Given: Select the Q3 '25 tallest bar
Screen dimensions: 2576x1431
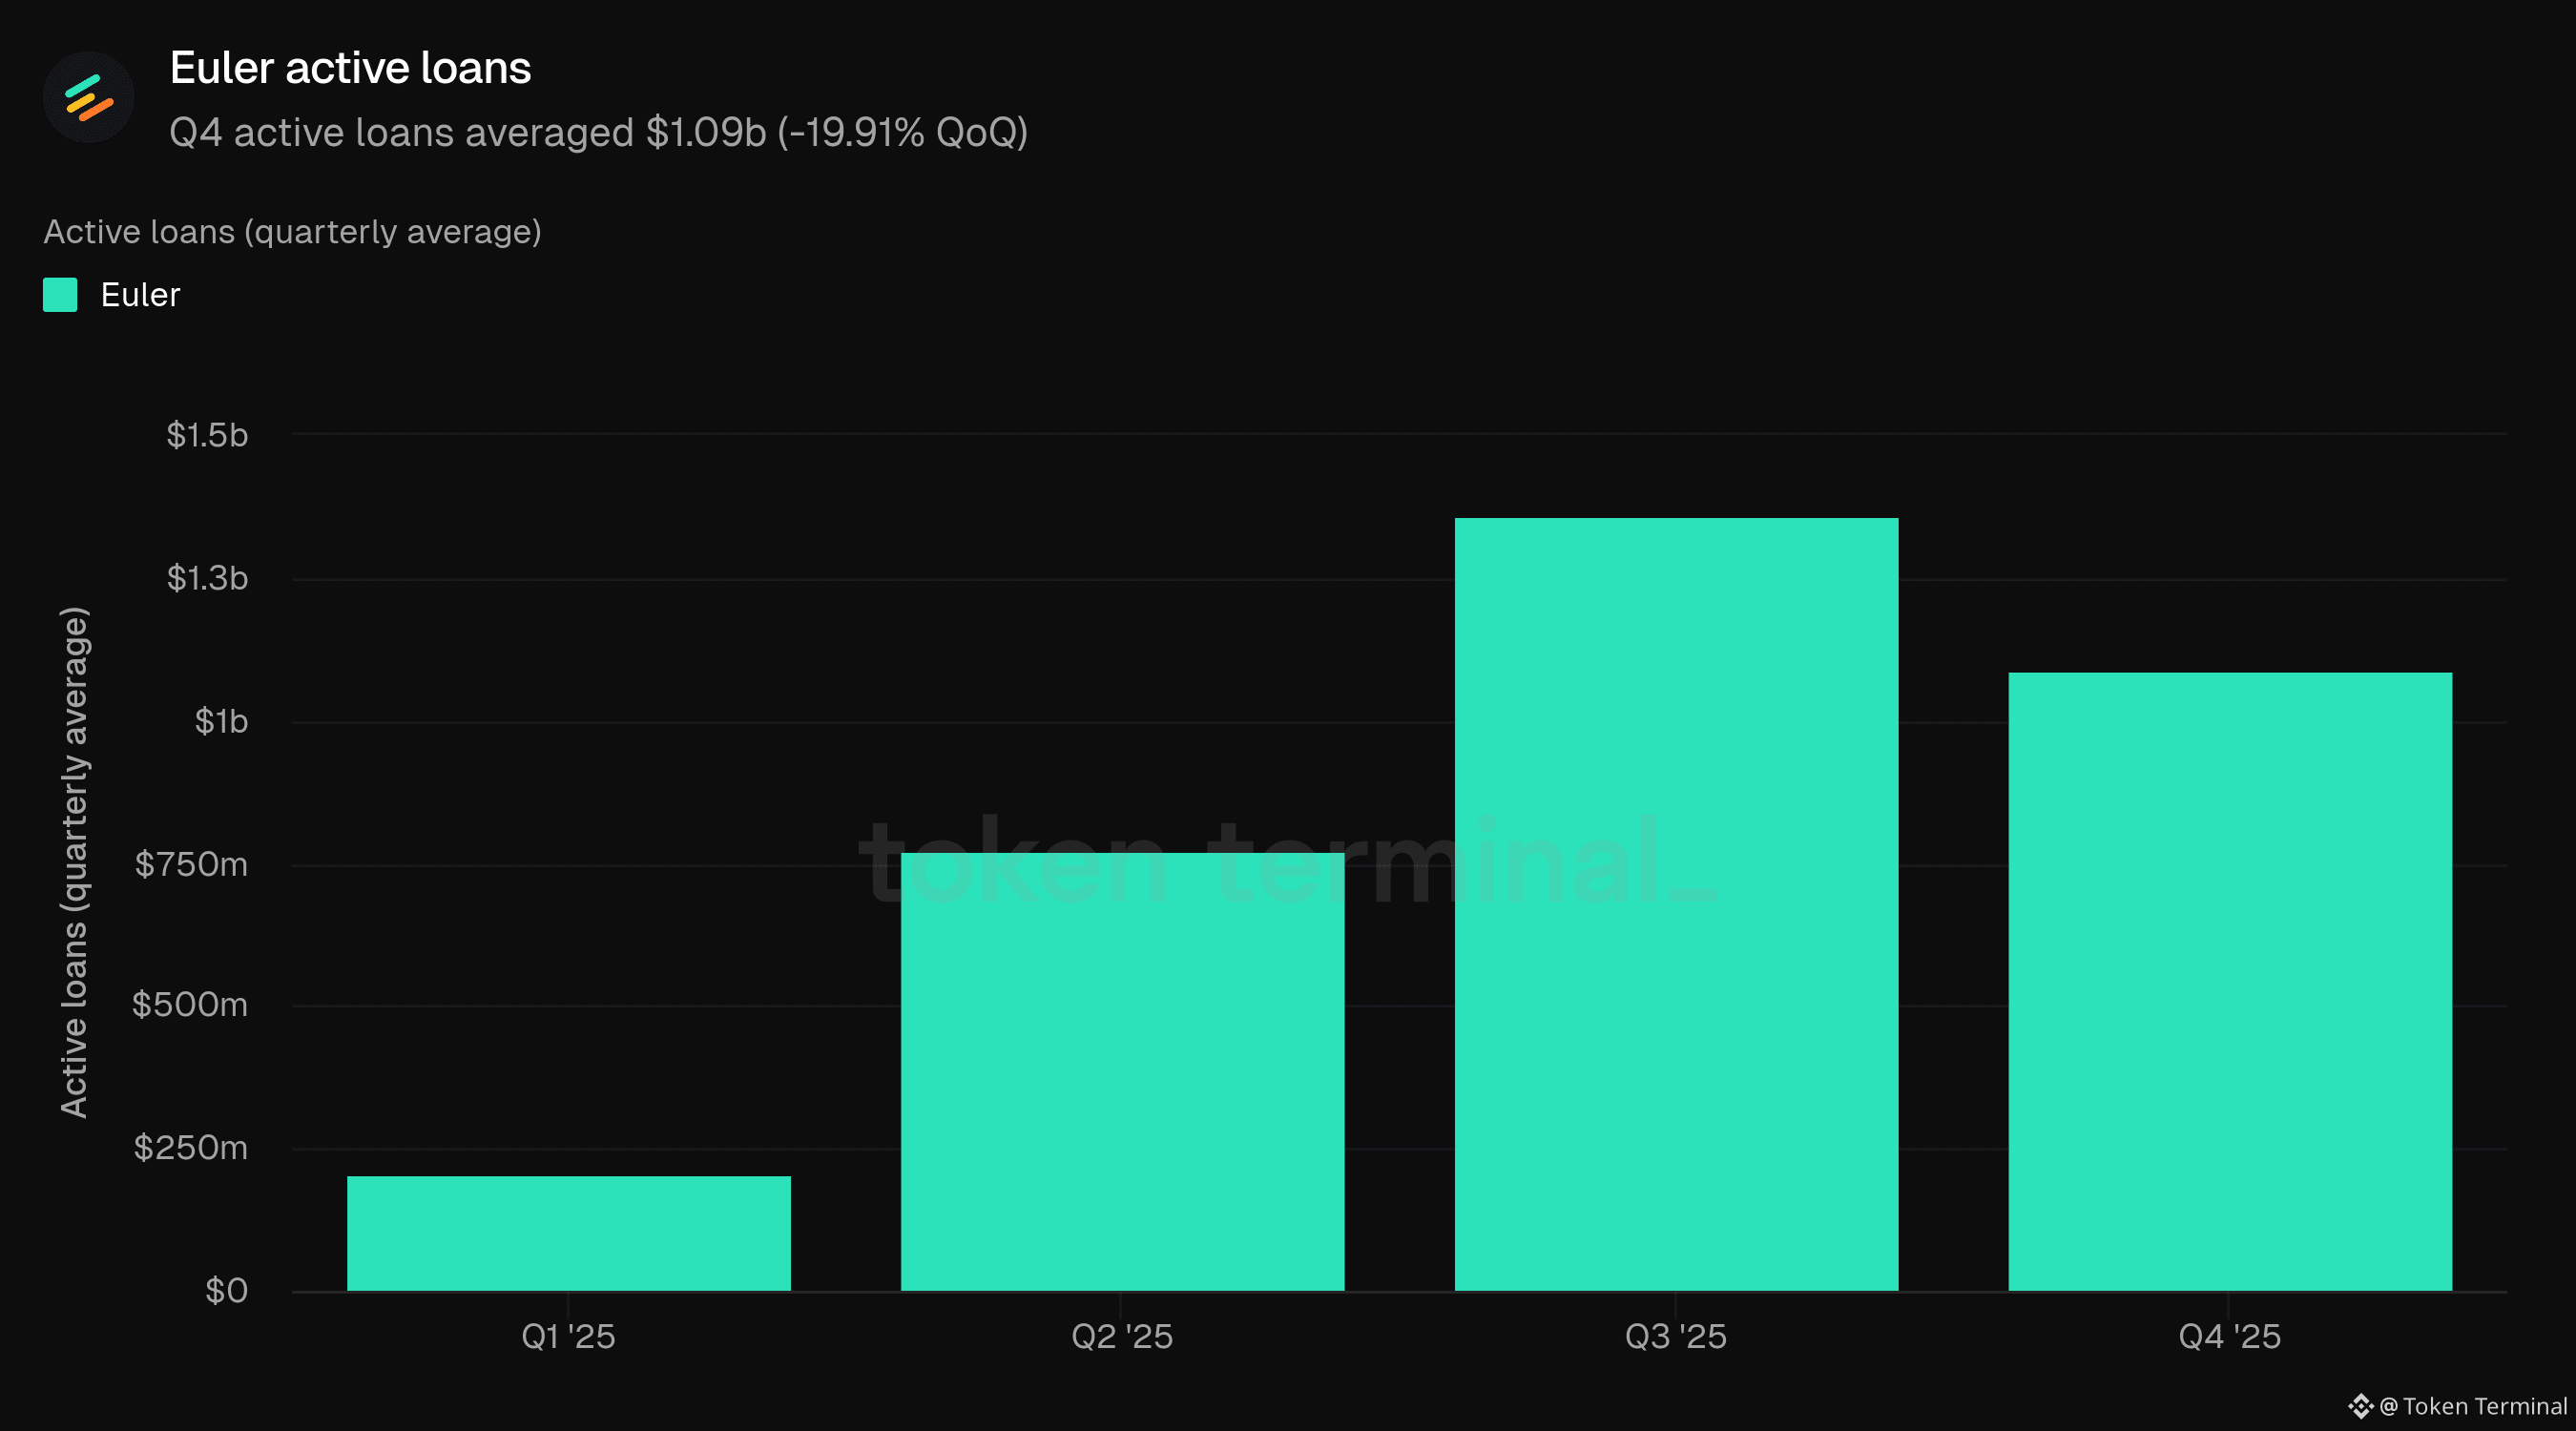Looking at the screenshot, I should [1676, 904].
